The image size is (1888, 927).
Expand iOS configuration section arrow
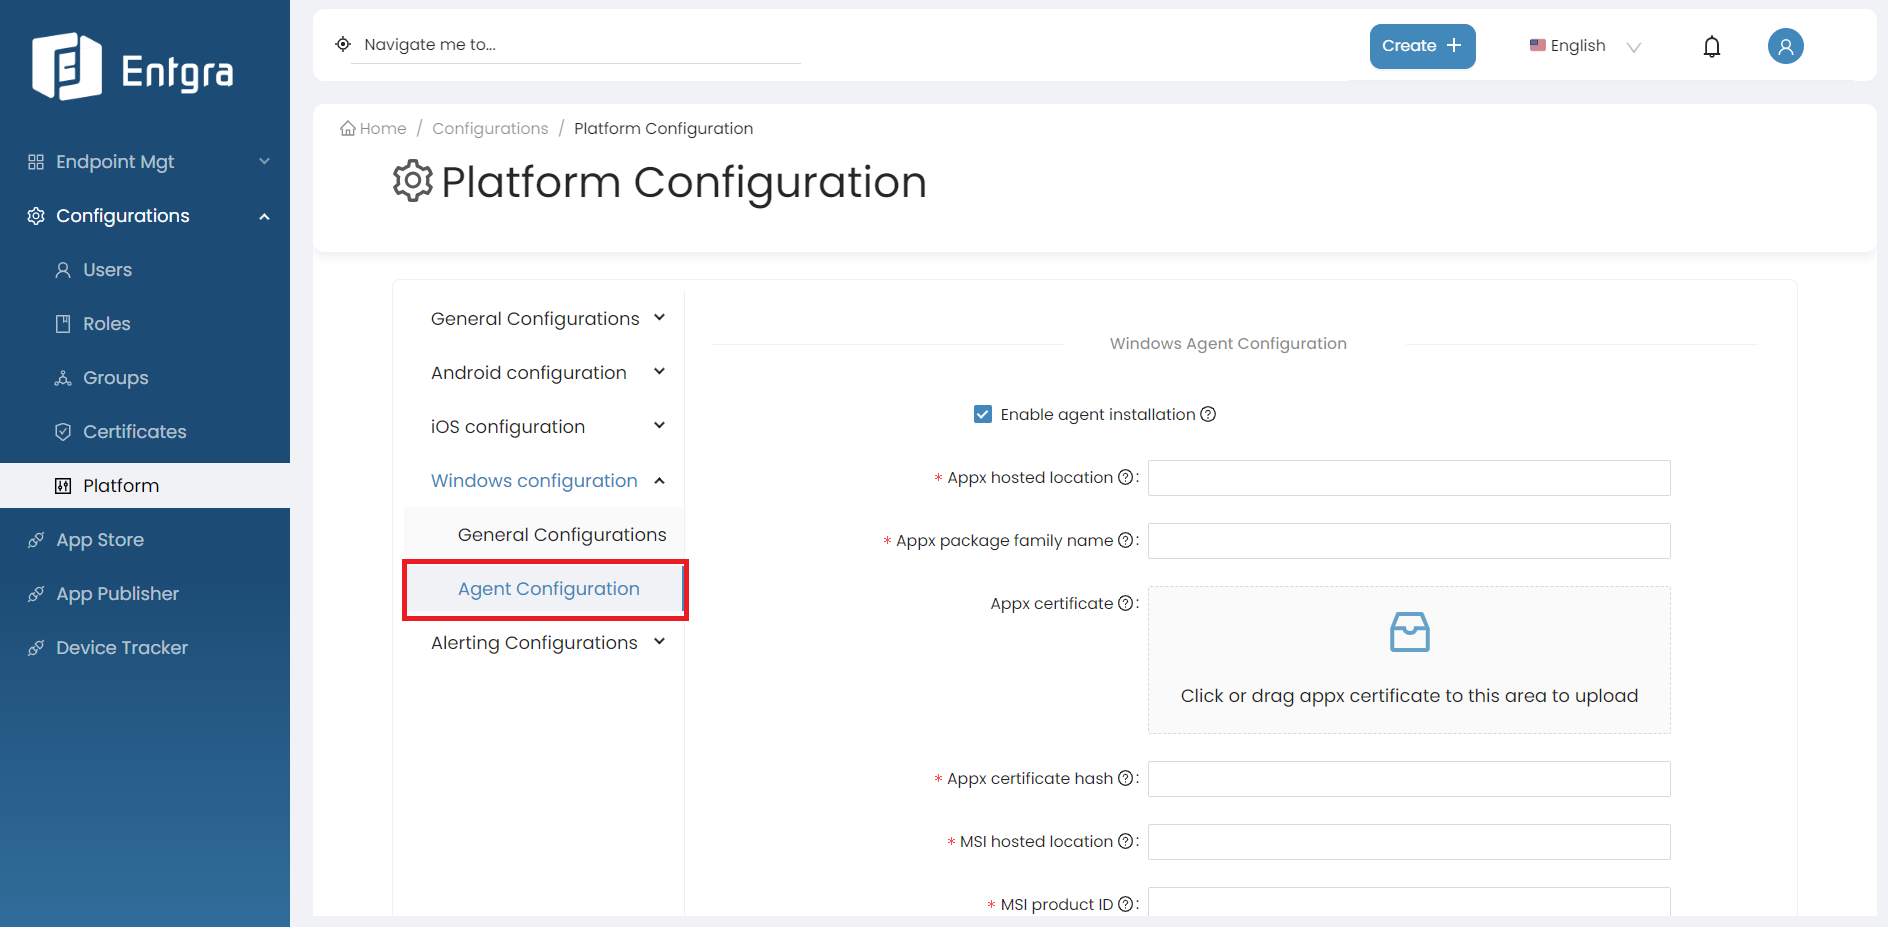[x=660, y=426]
